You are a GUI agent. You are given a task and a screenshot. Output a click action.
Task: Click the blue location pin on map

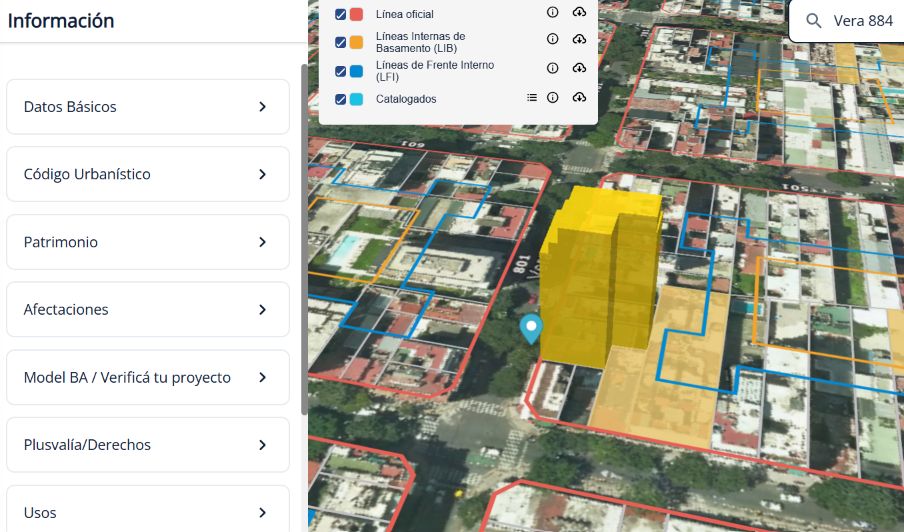coord(531,329)
